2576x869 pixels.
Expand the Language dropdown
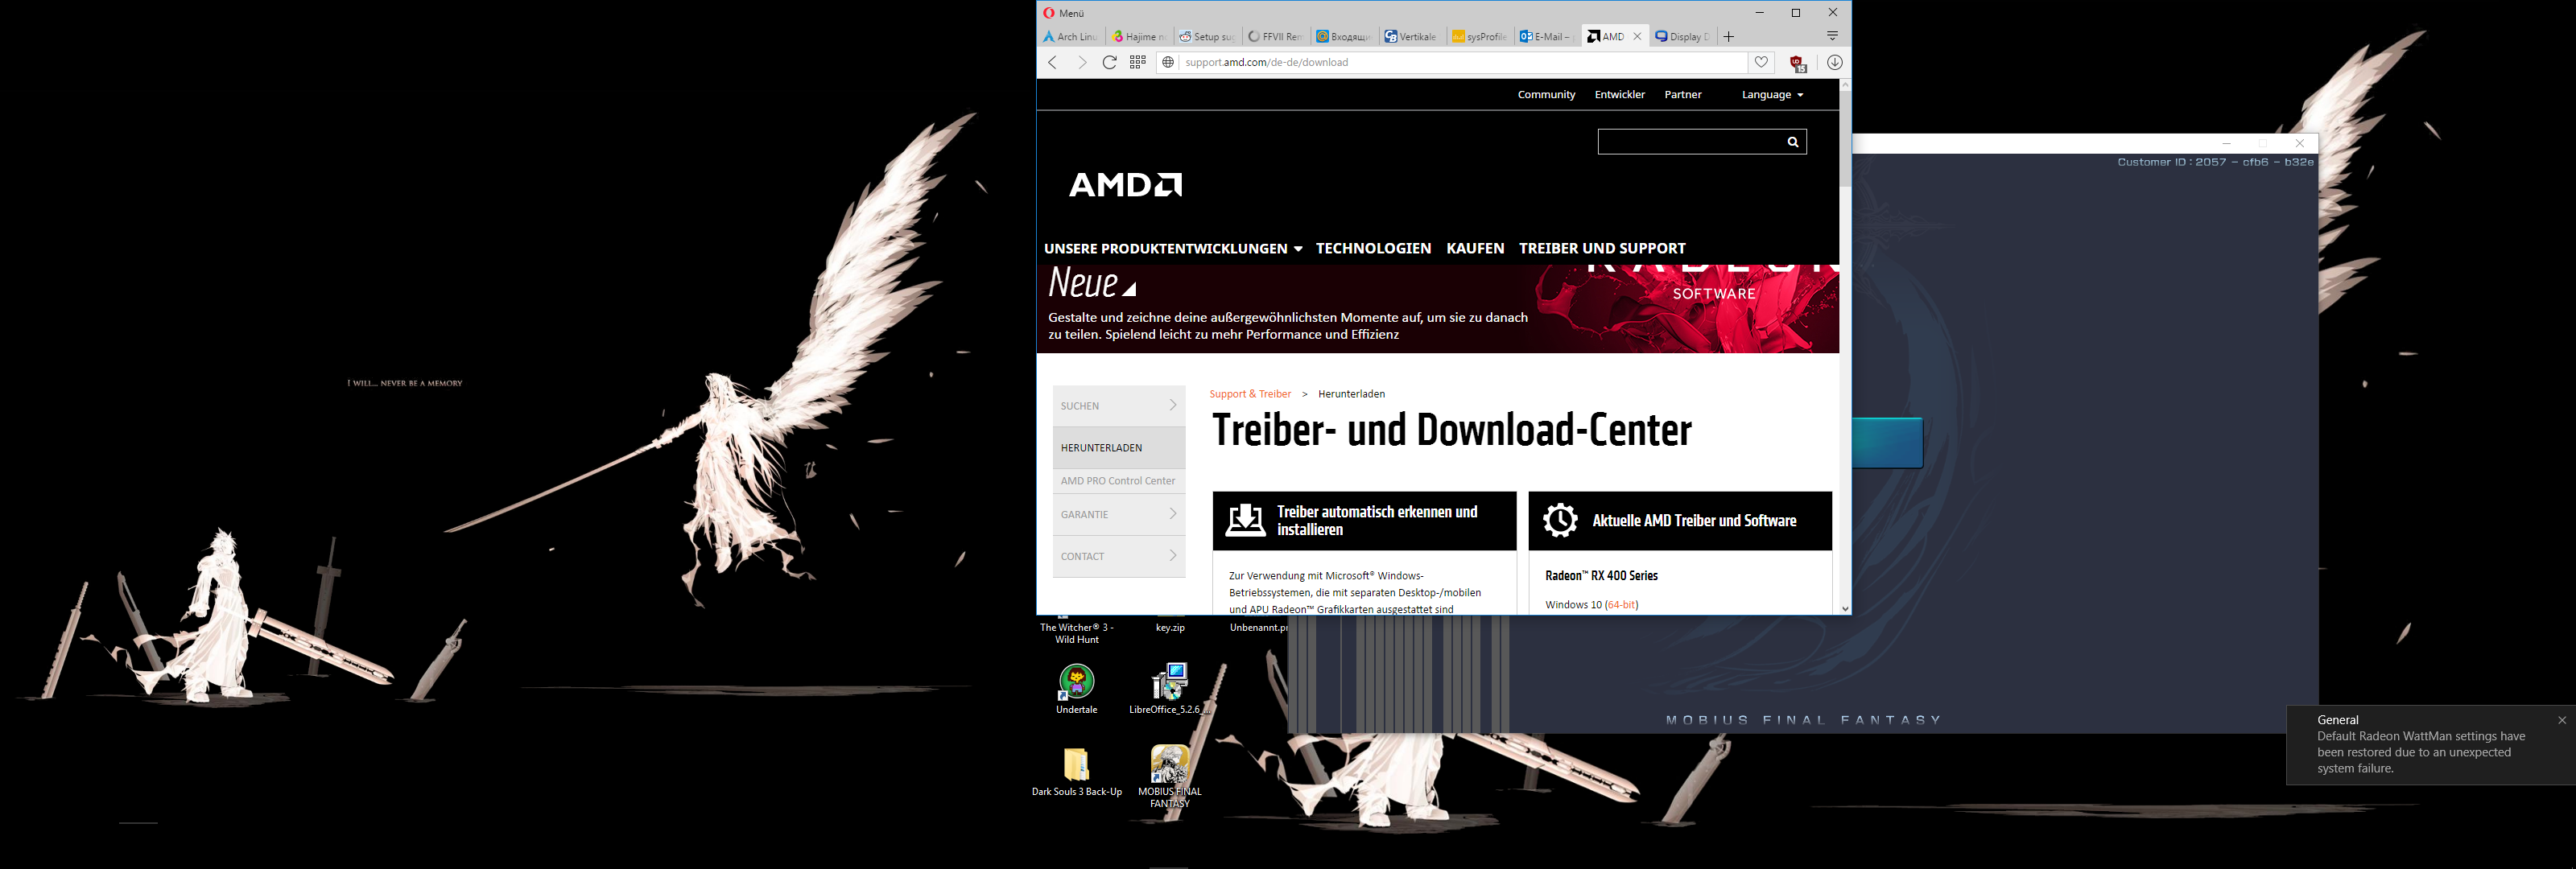(1772, 95)
